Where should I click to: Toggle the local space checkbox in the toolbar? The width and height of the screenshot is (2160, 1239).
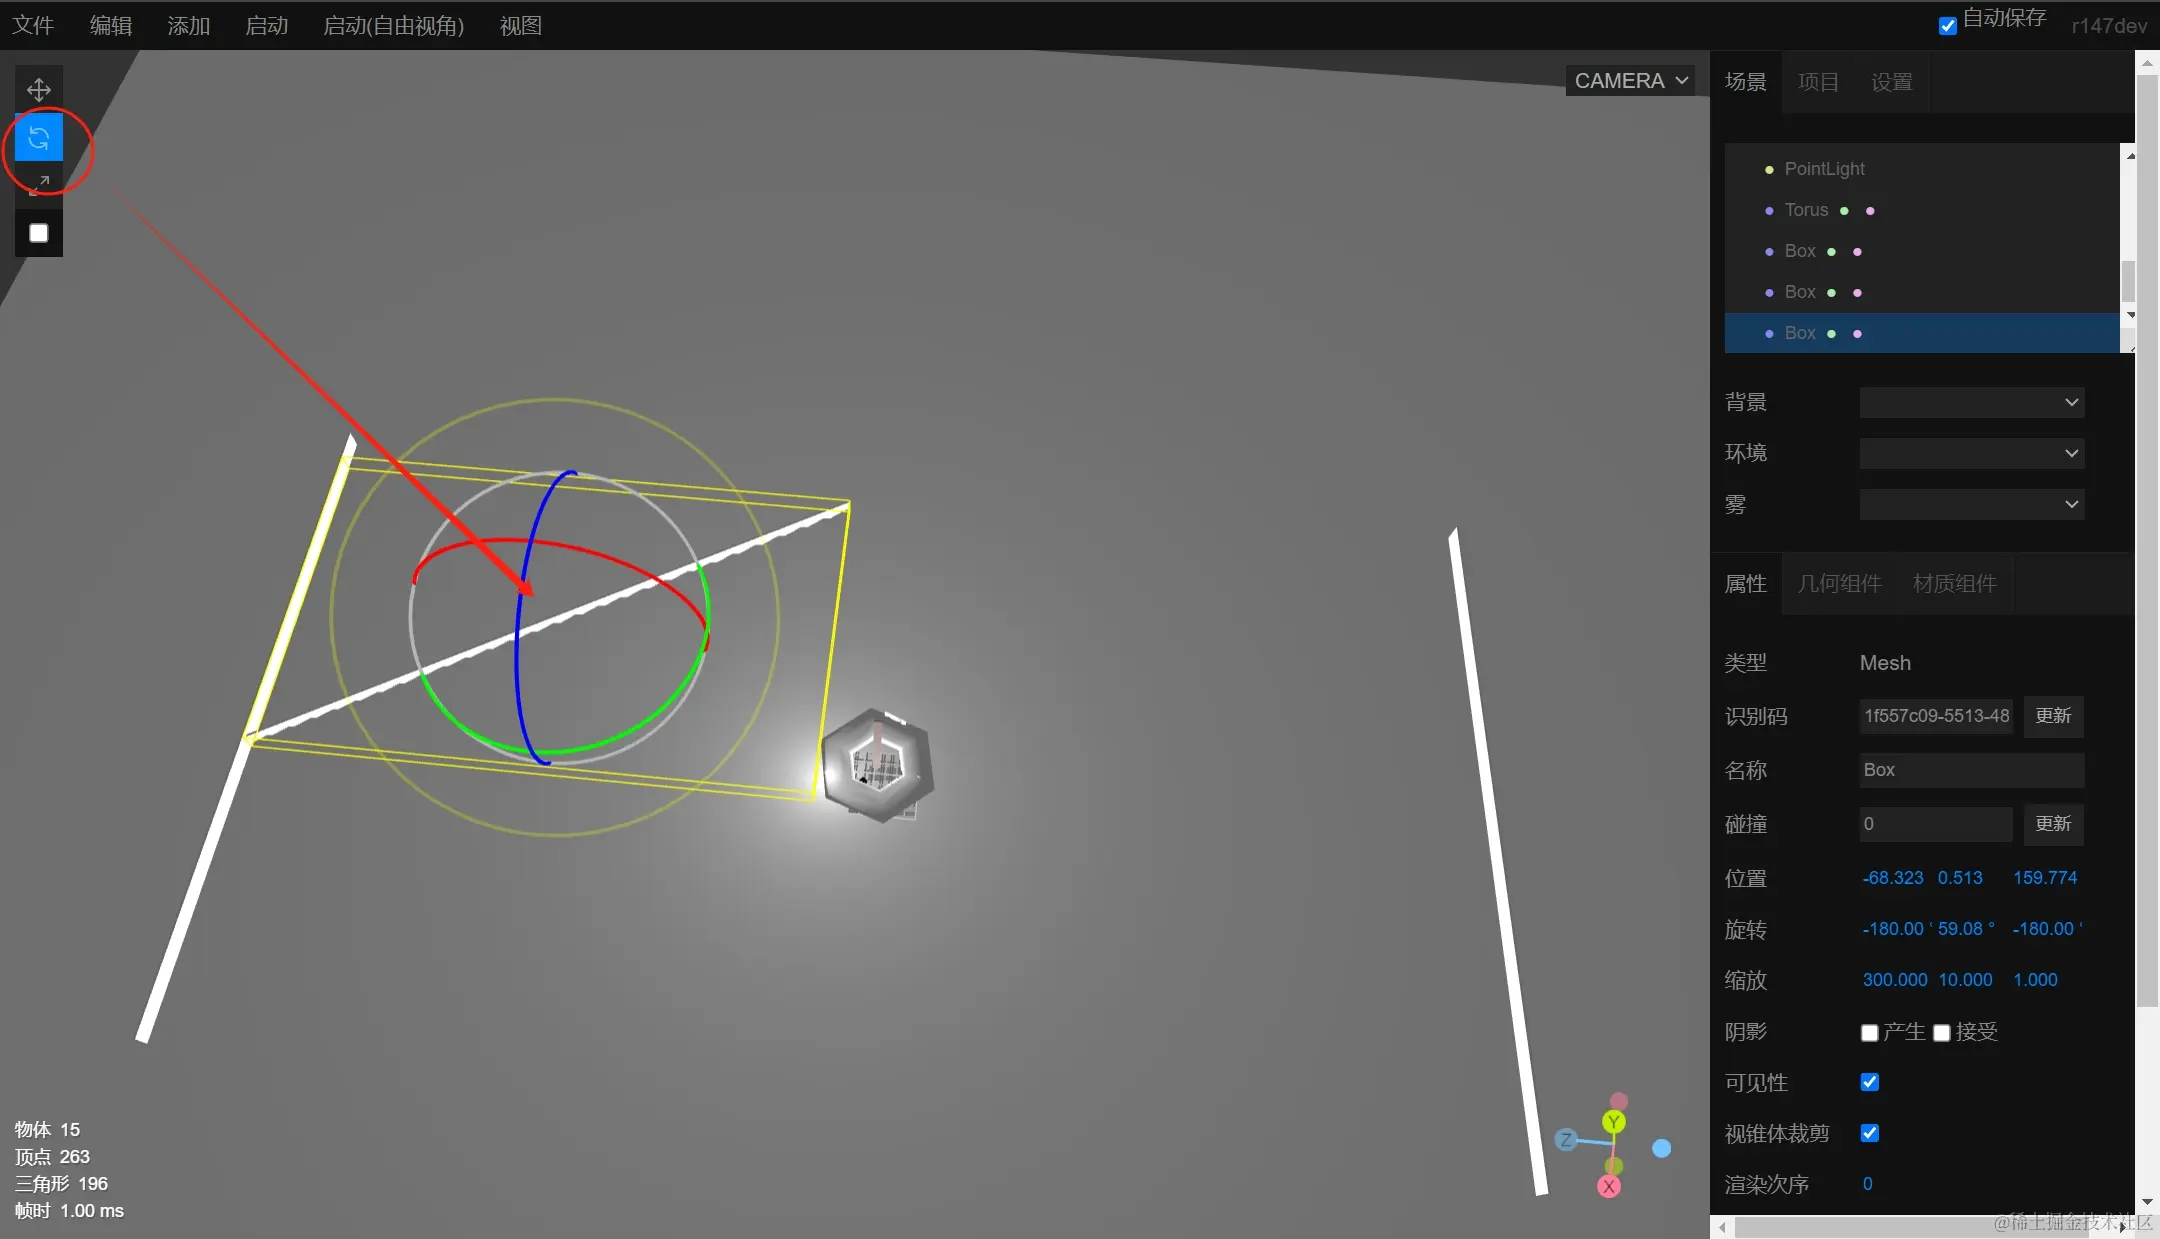tap(39, 233)
